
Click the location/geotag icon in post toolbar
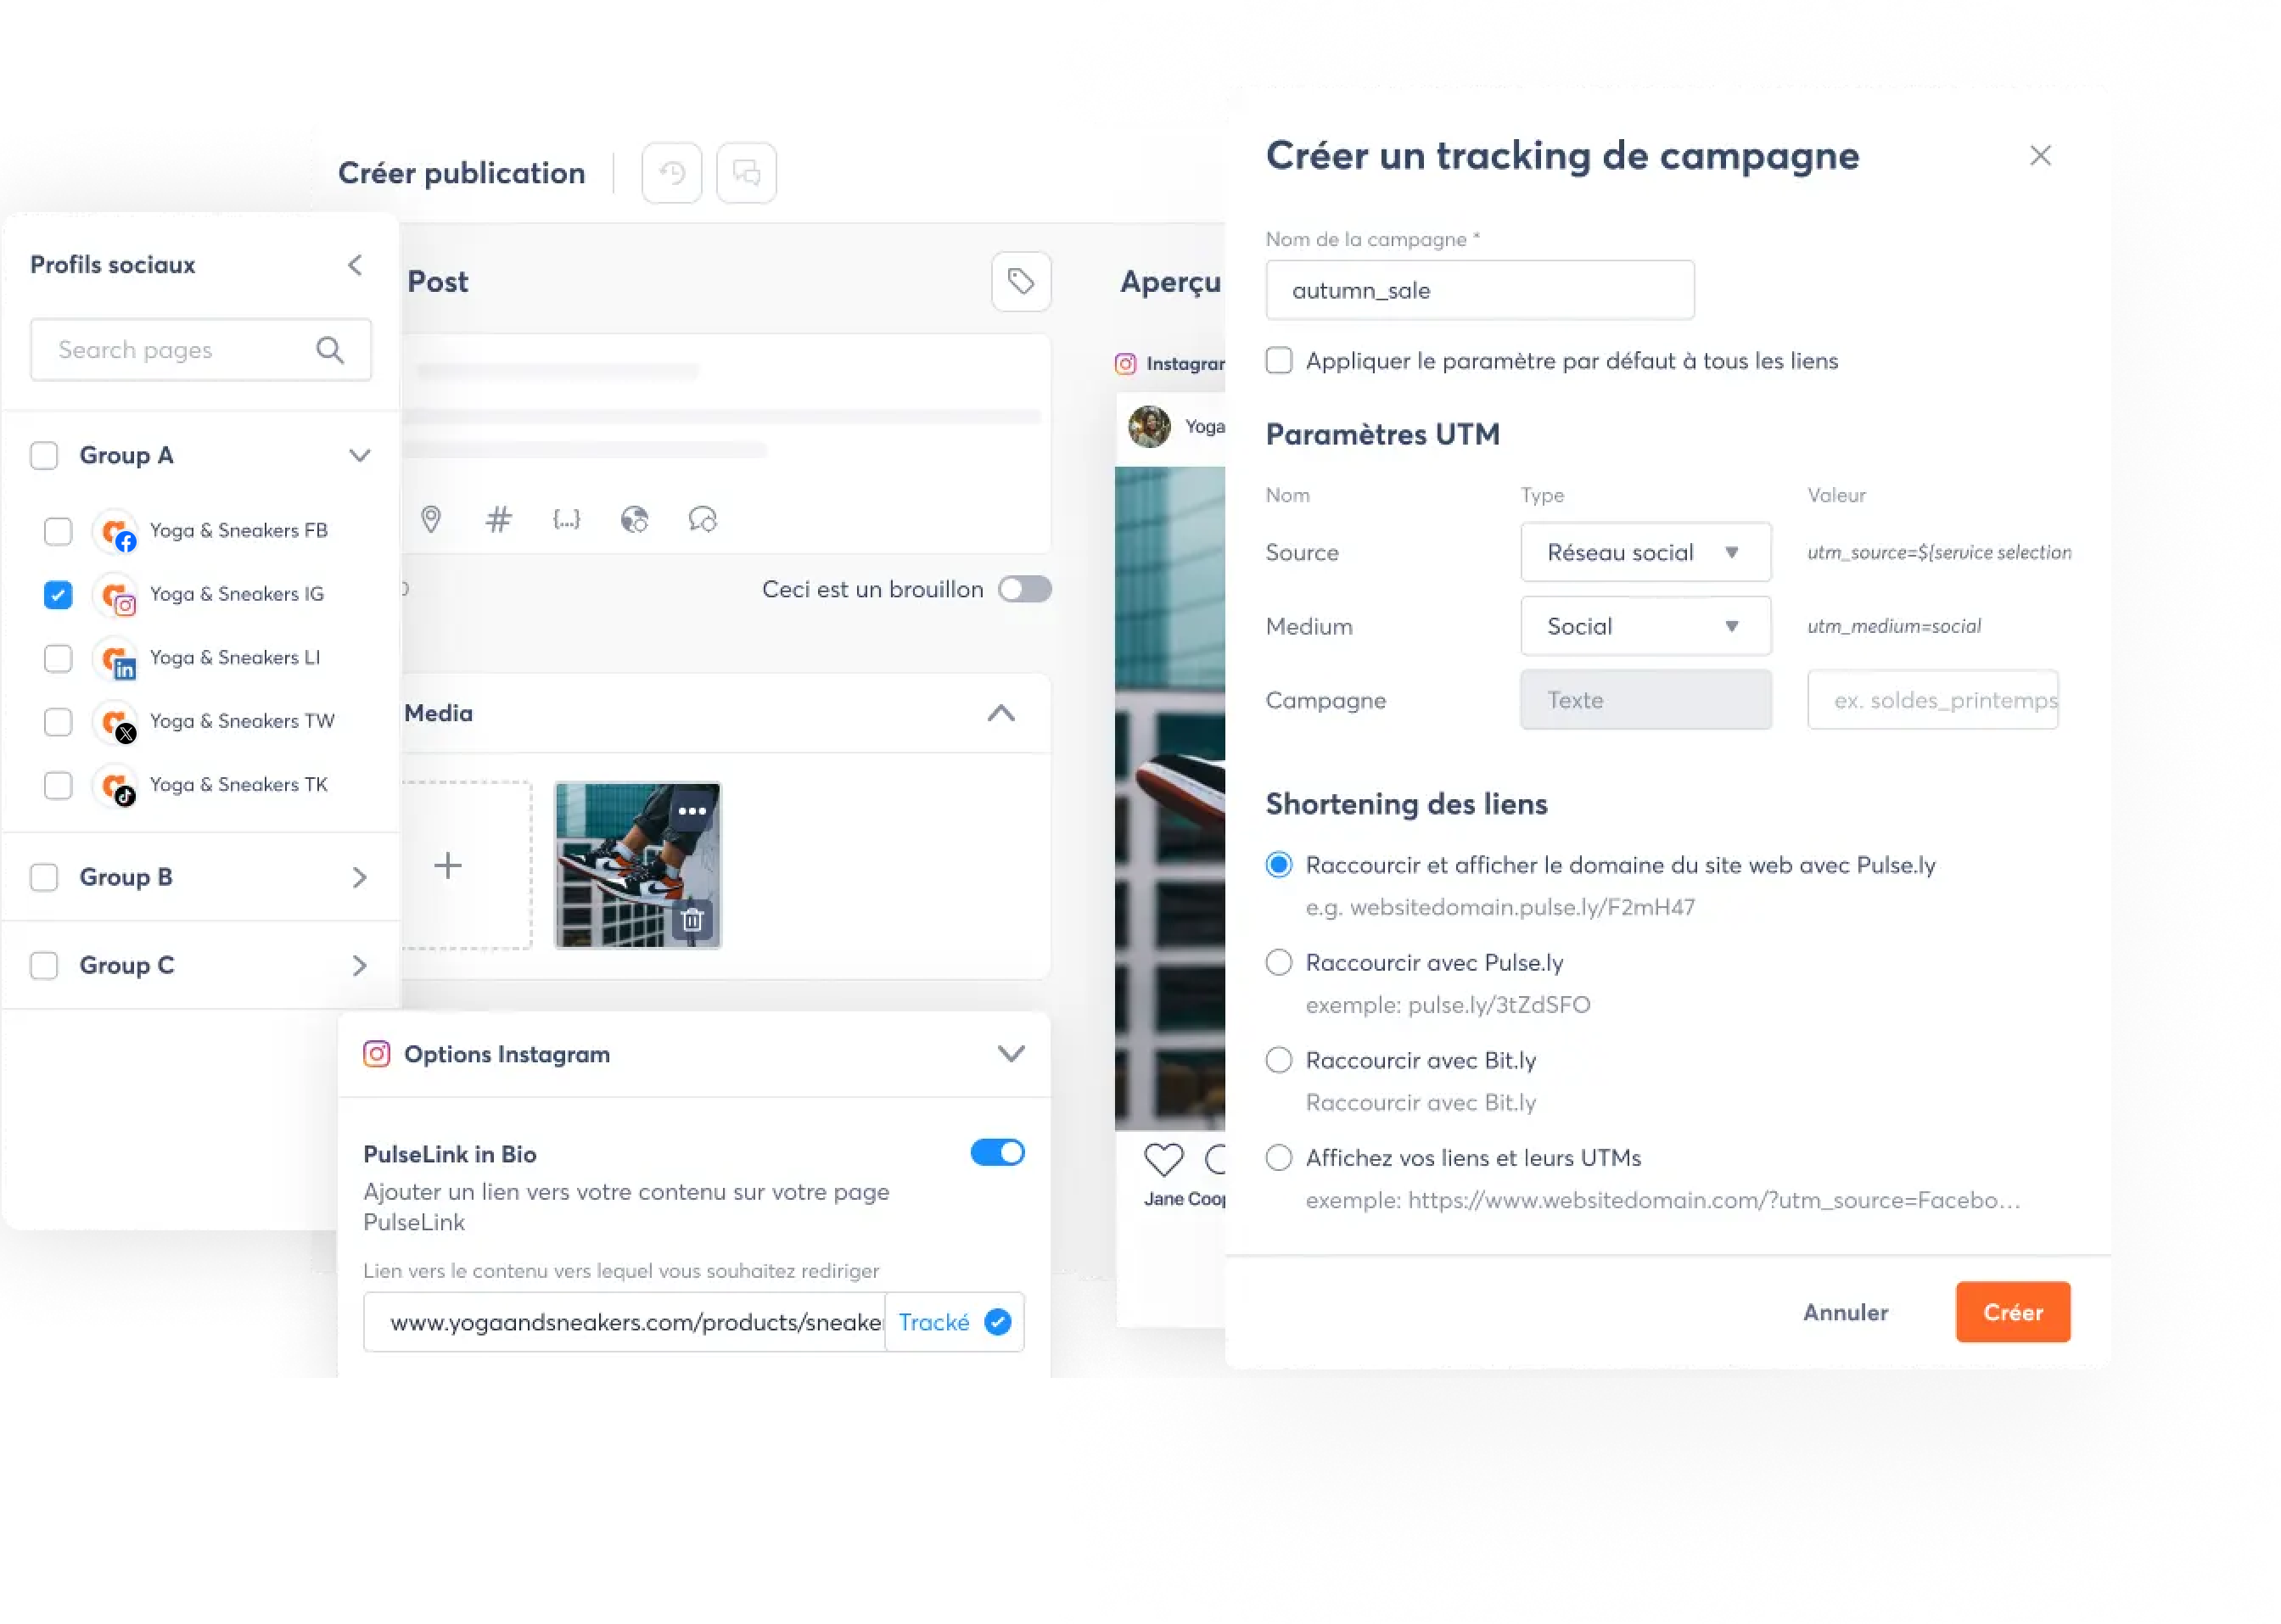tap(432, 518)
